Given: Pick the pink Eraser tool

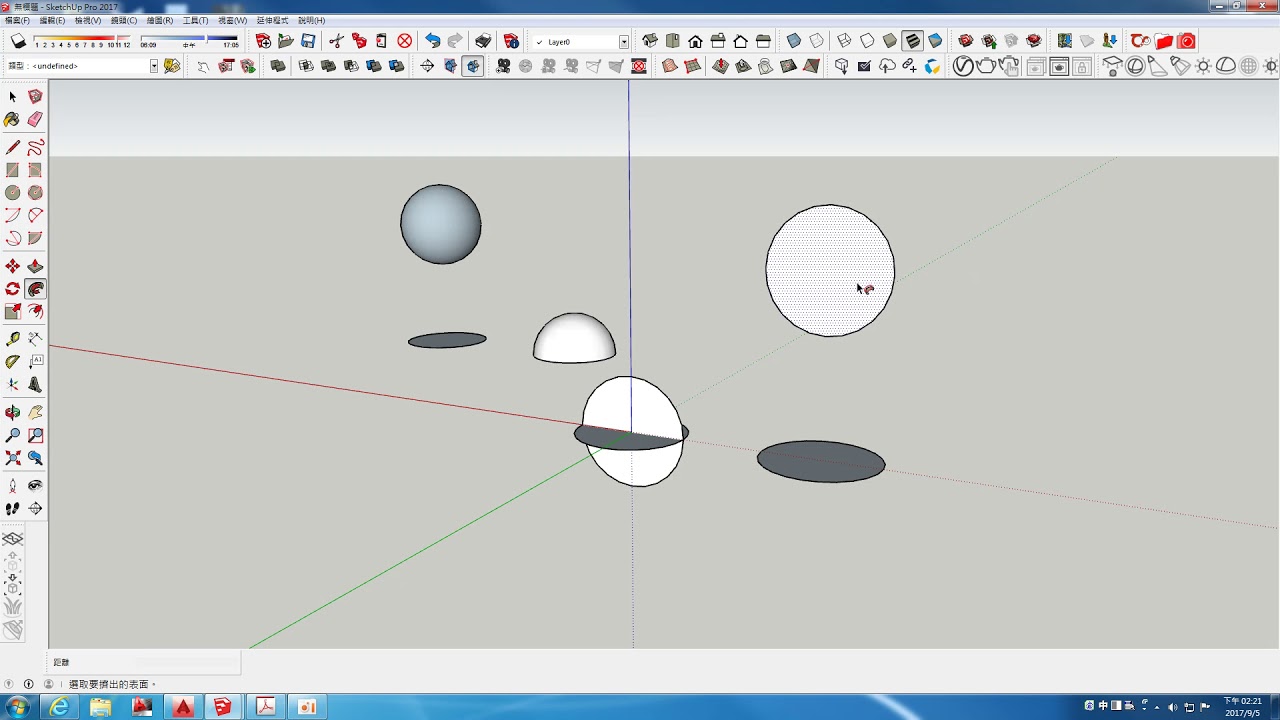Looking at the screenshot, I should (35, 119).
